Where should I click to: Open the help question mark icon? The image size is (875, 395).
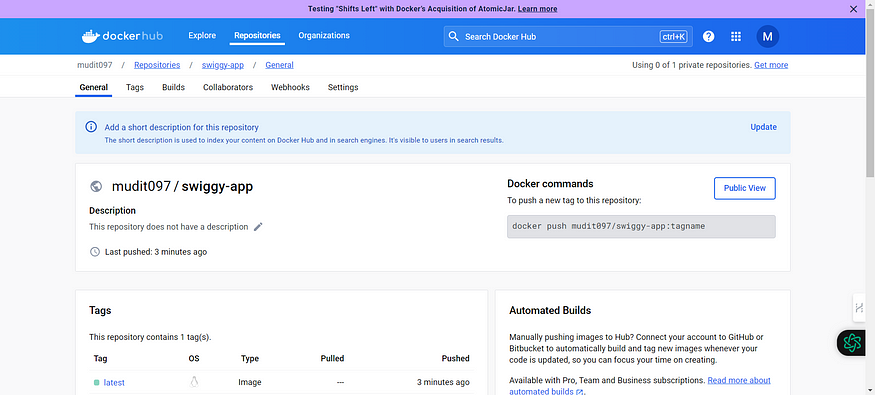(x=708, y=36)
